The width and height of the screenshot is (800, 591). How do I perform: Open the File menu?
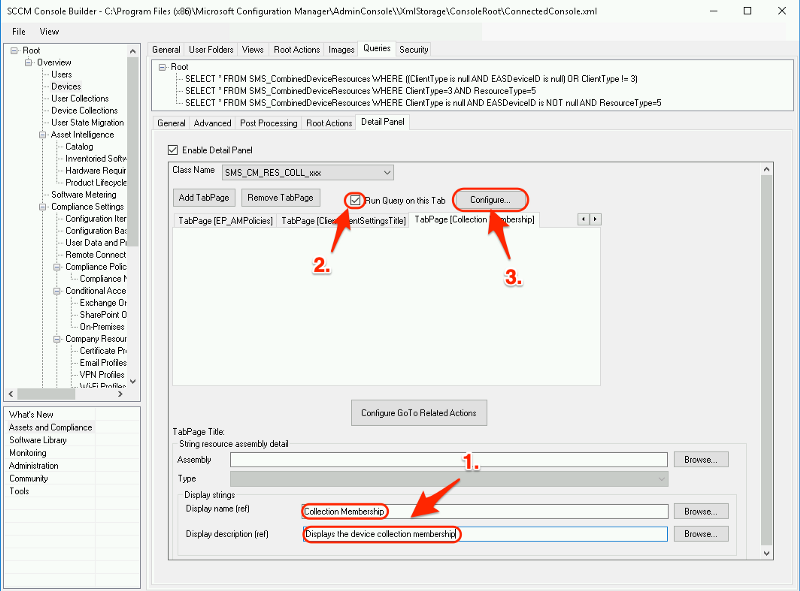pos(18,30)
